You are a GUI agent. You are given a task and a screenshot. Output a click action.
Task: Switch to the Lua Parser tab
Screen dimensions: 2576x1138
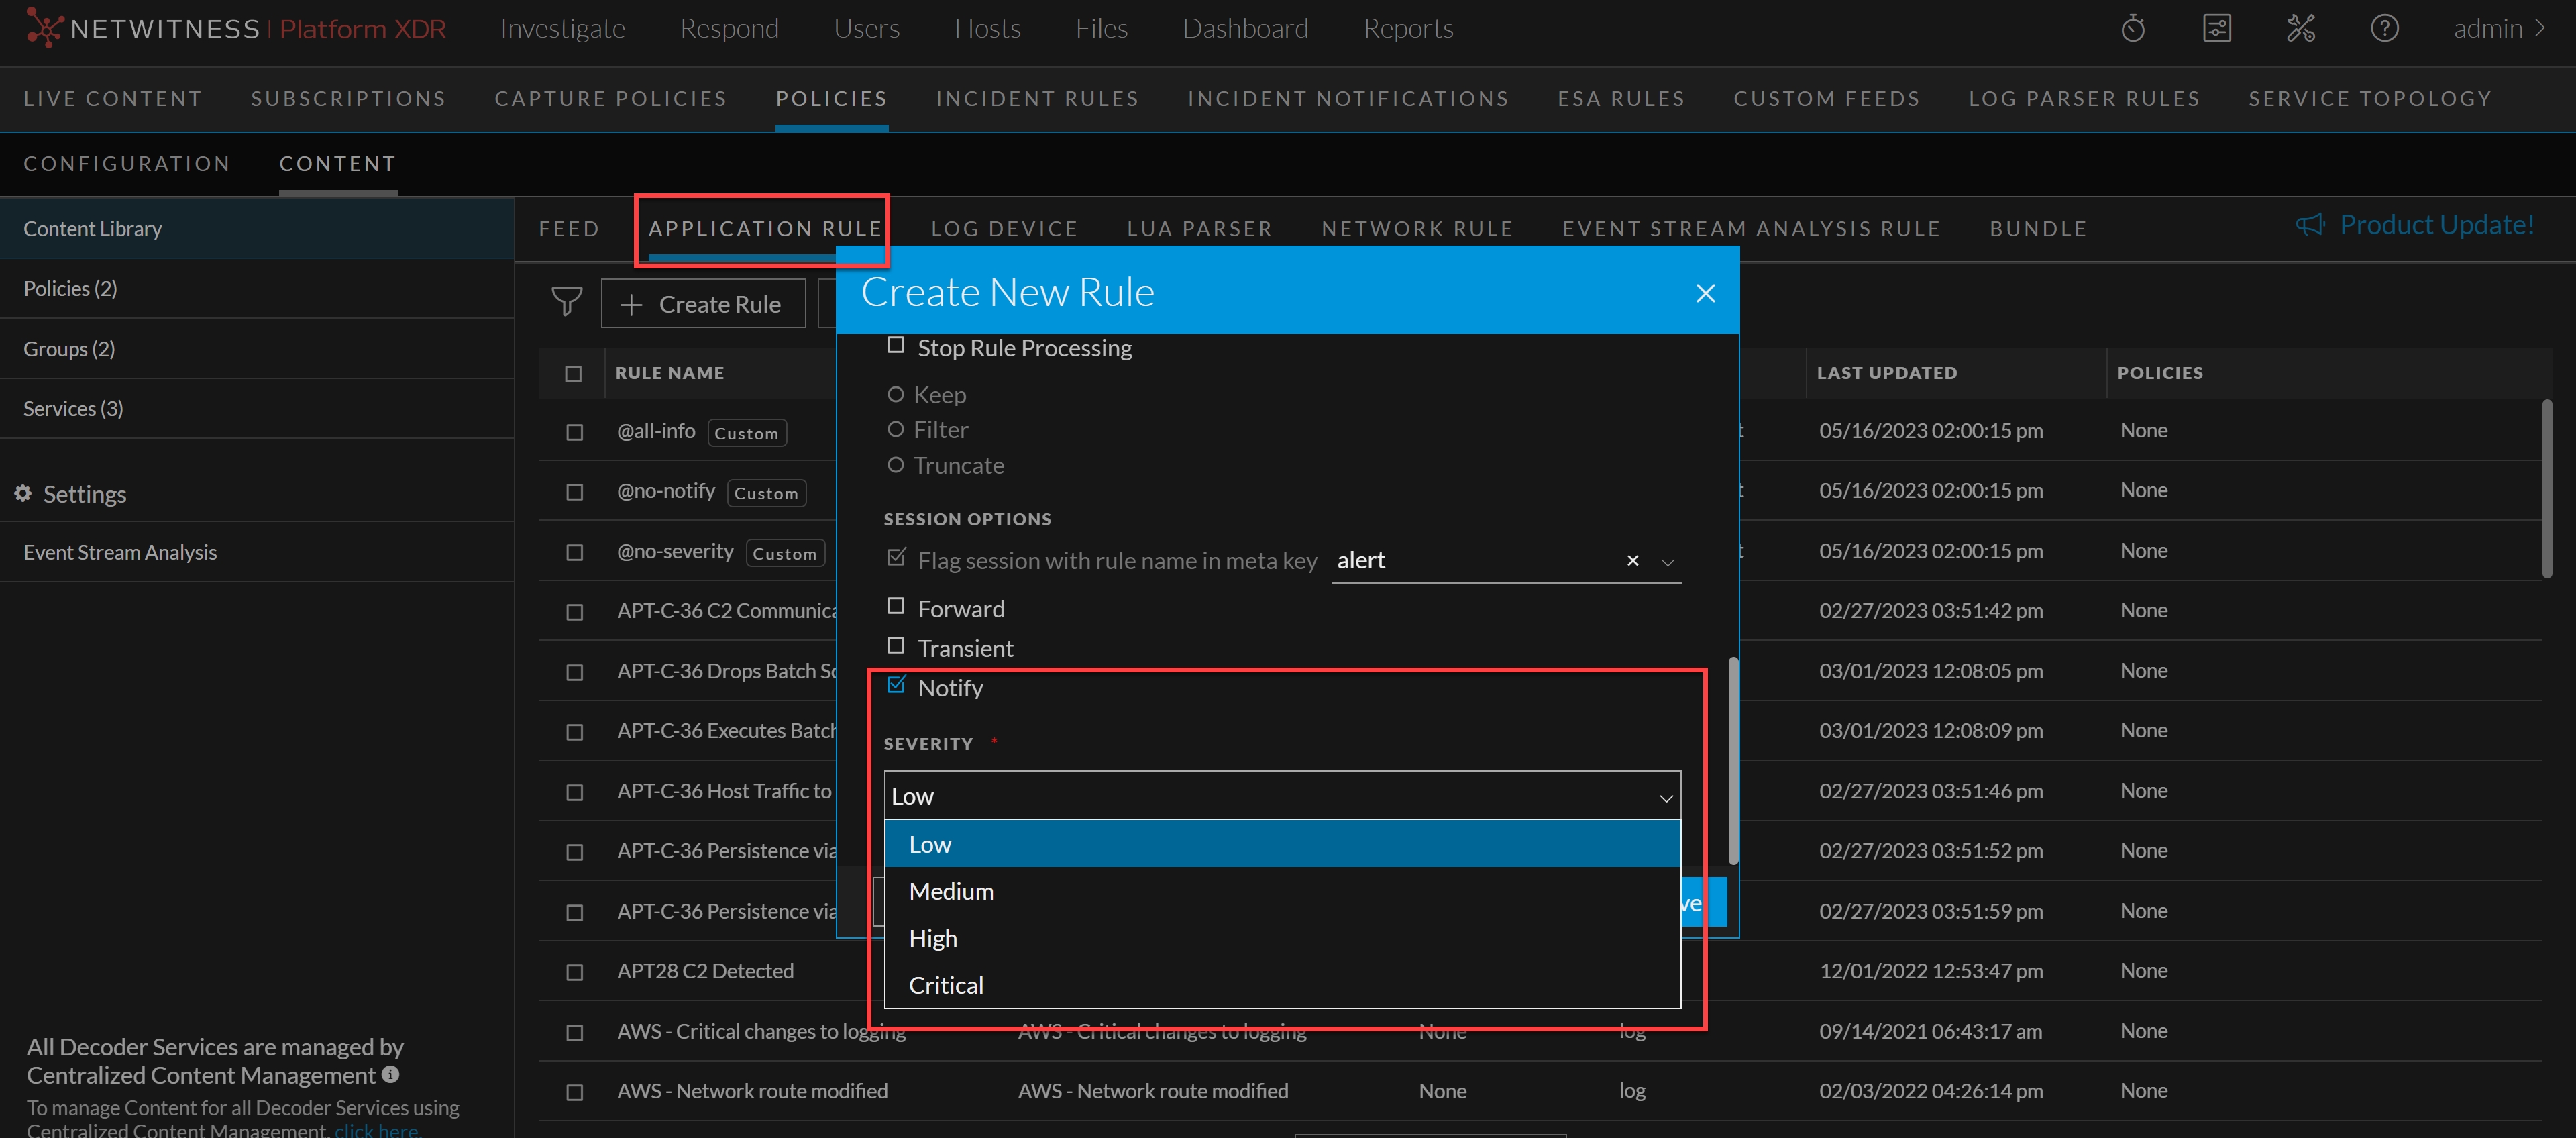tap(1199, 229)
